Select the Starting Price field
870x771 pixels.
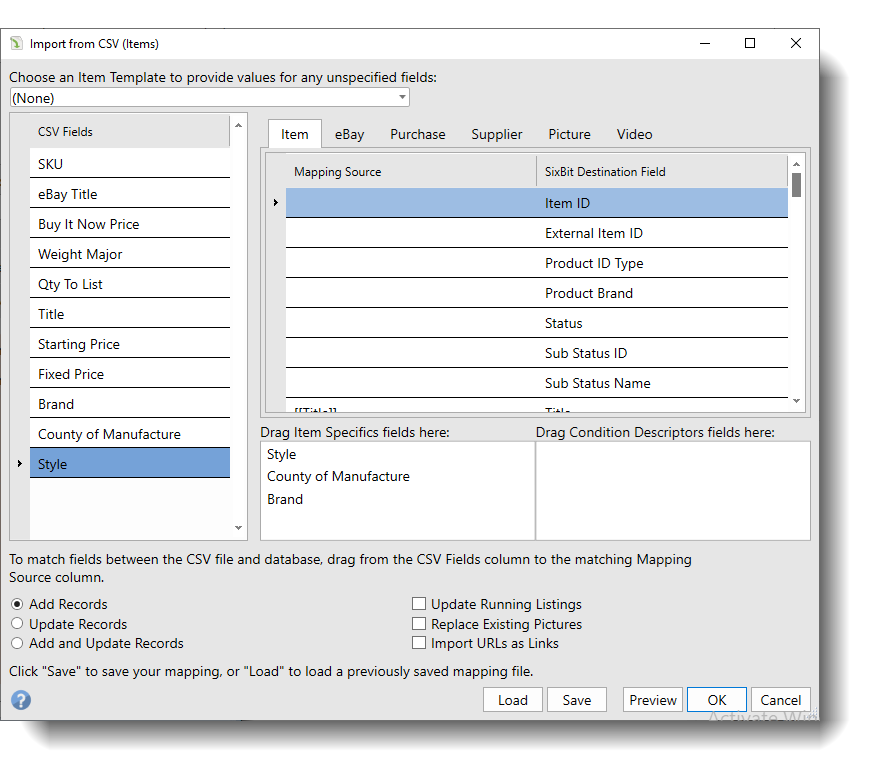130,343
